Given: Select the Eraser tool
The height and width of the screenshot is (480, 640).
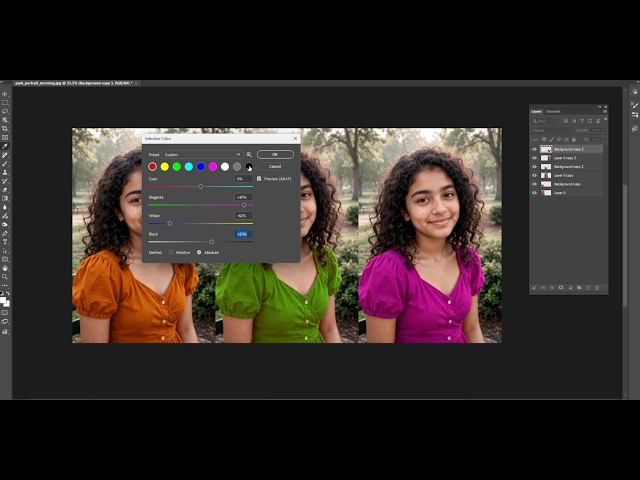Looking at the screenshot, I should [x=5, y=190].
